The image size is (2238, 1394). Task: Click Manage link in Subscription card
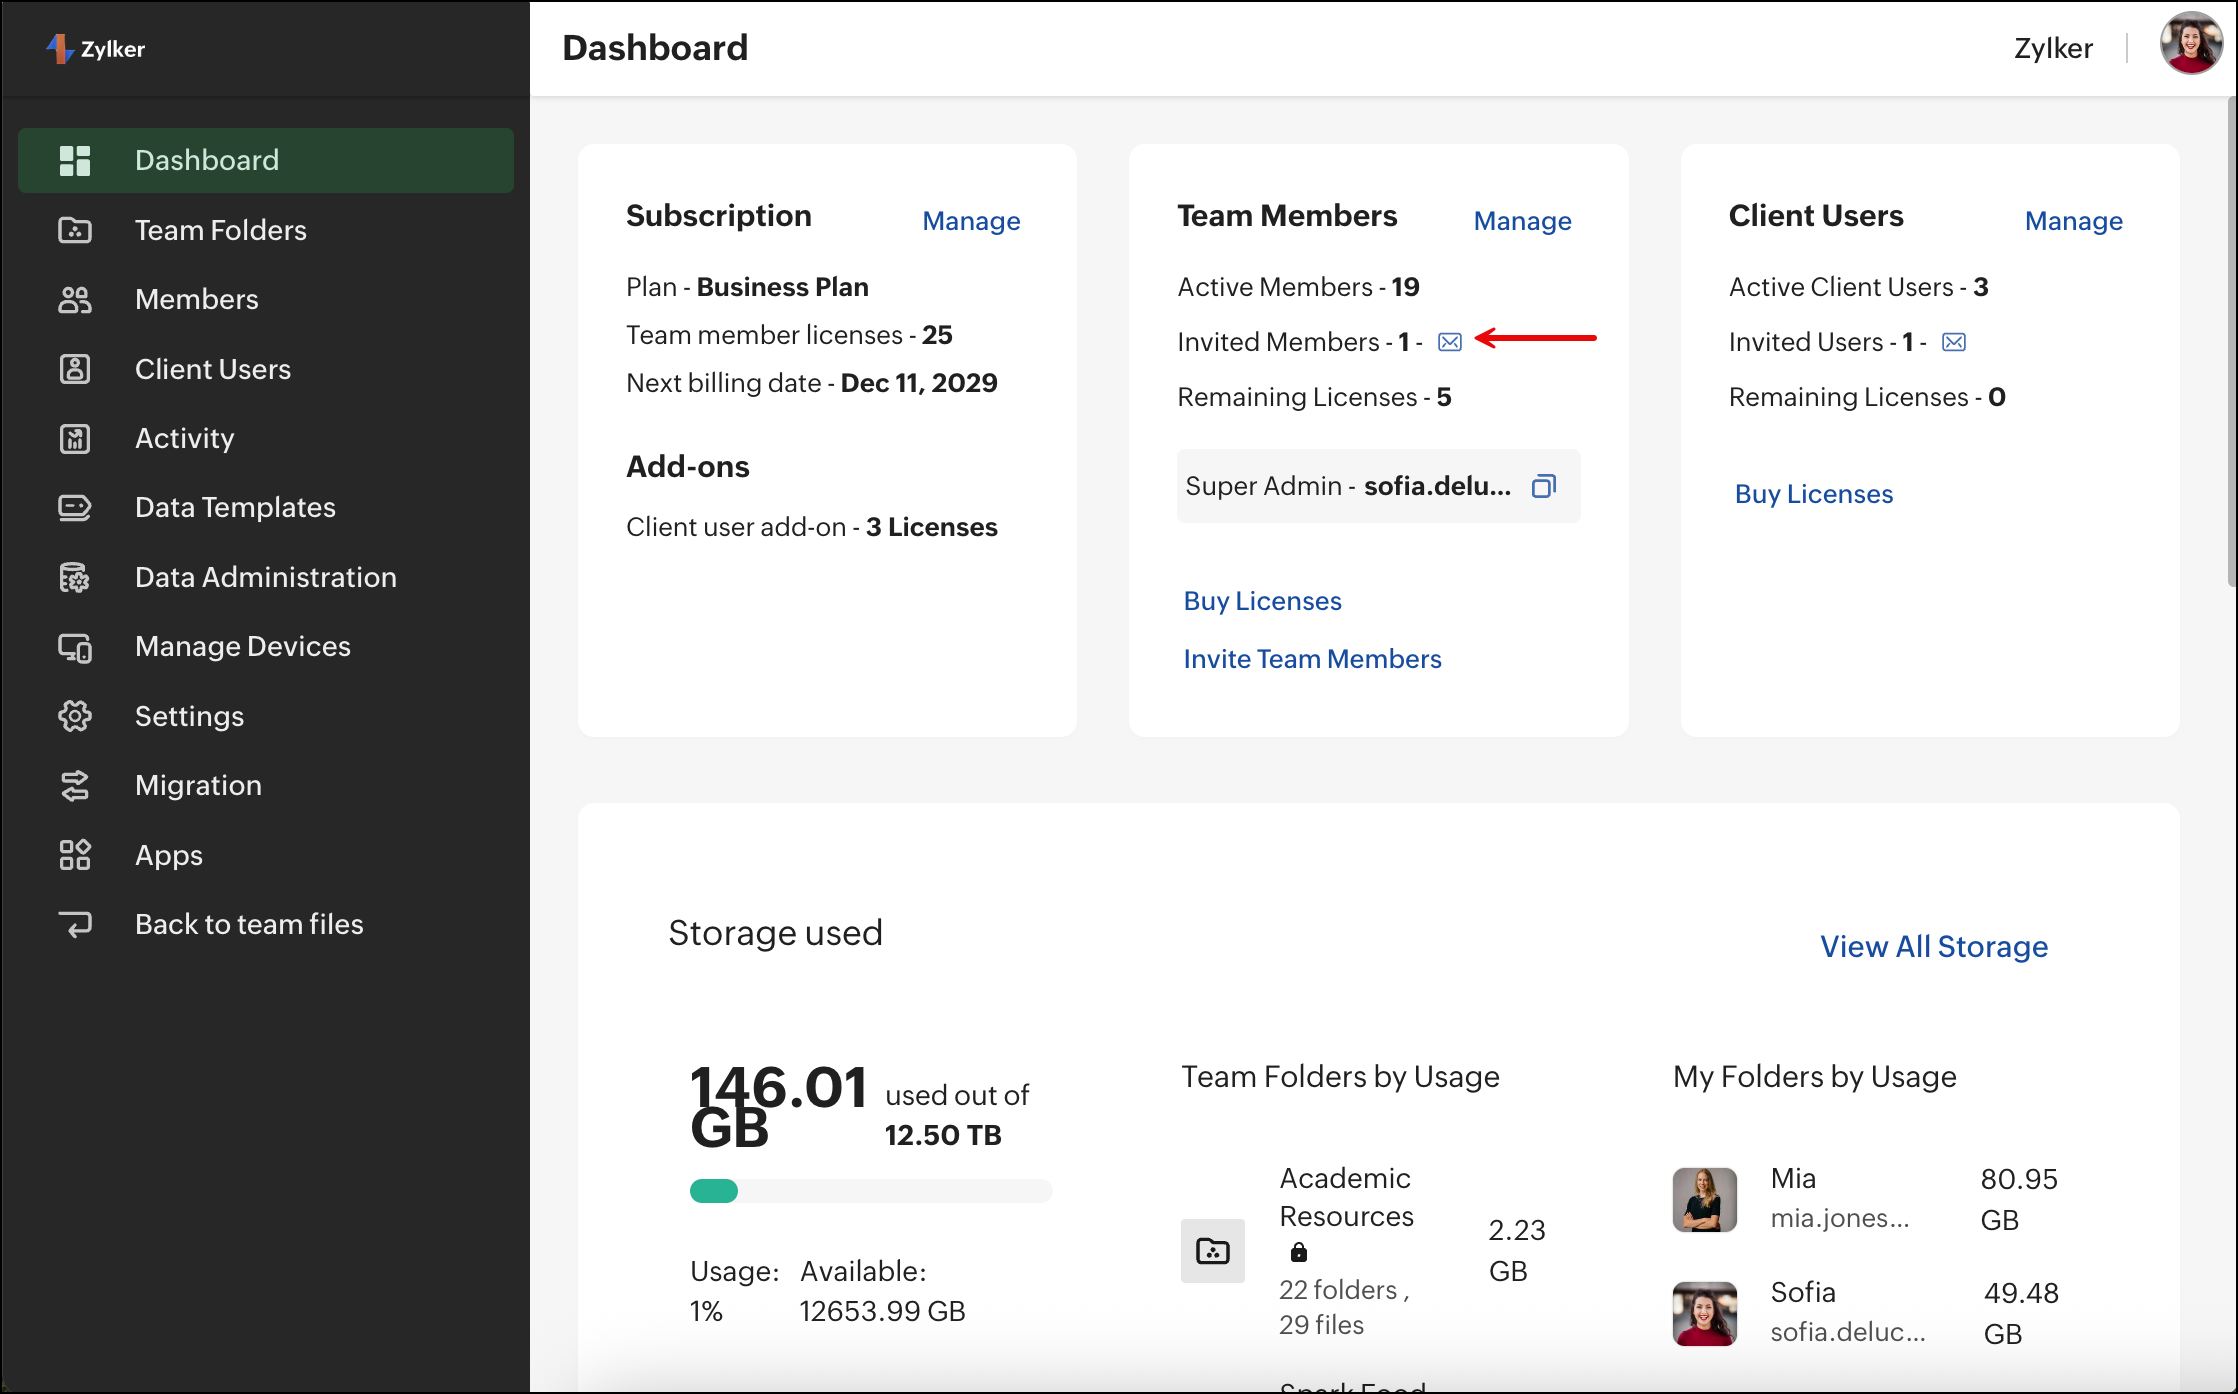970,221
